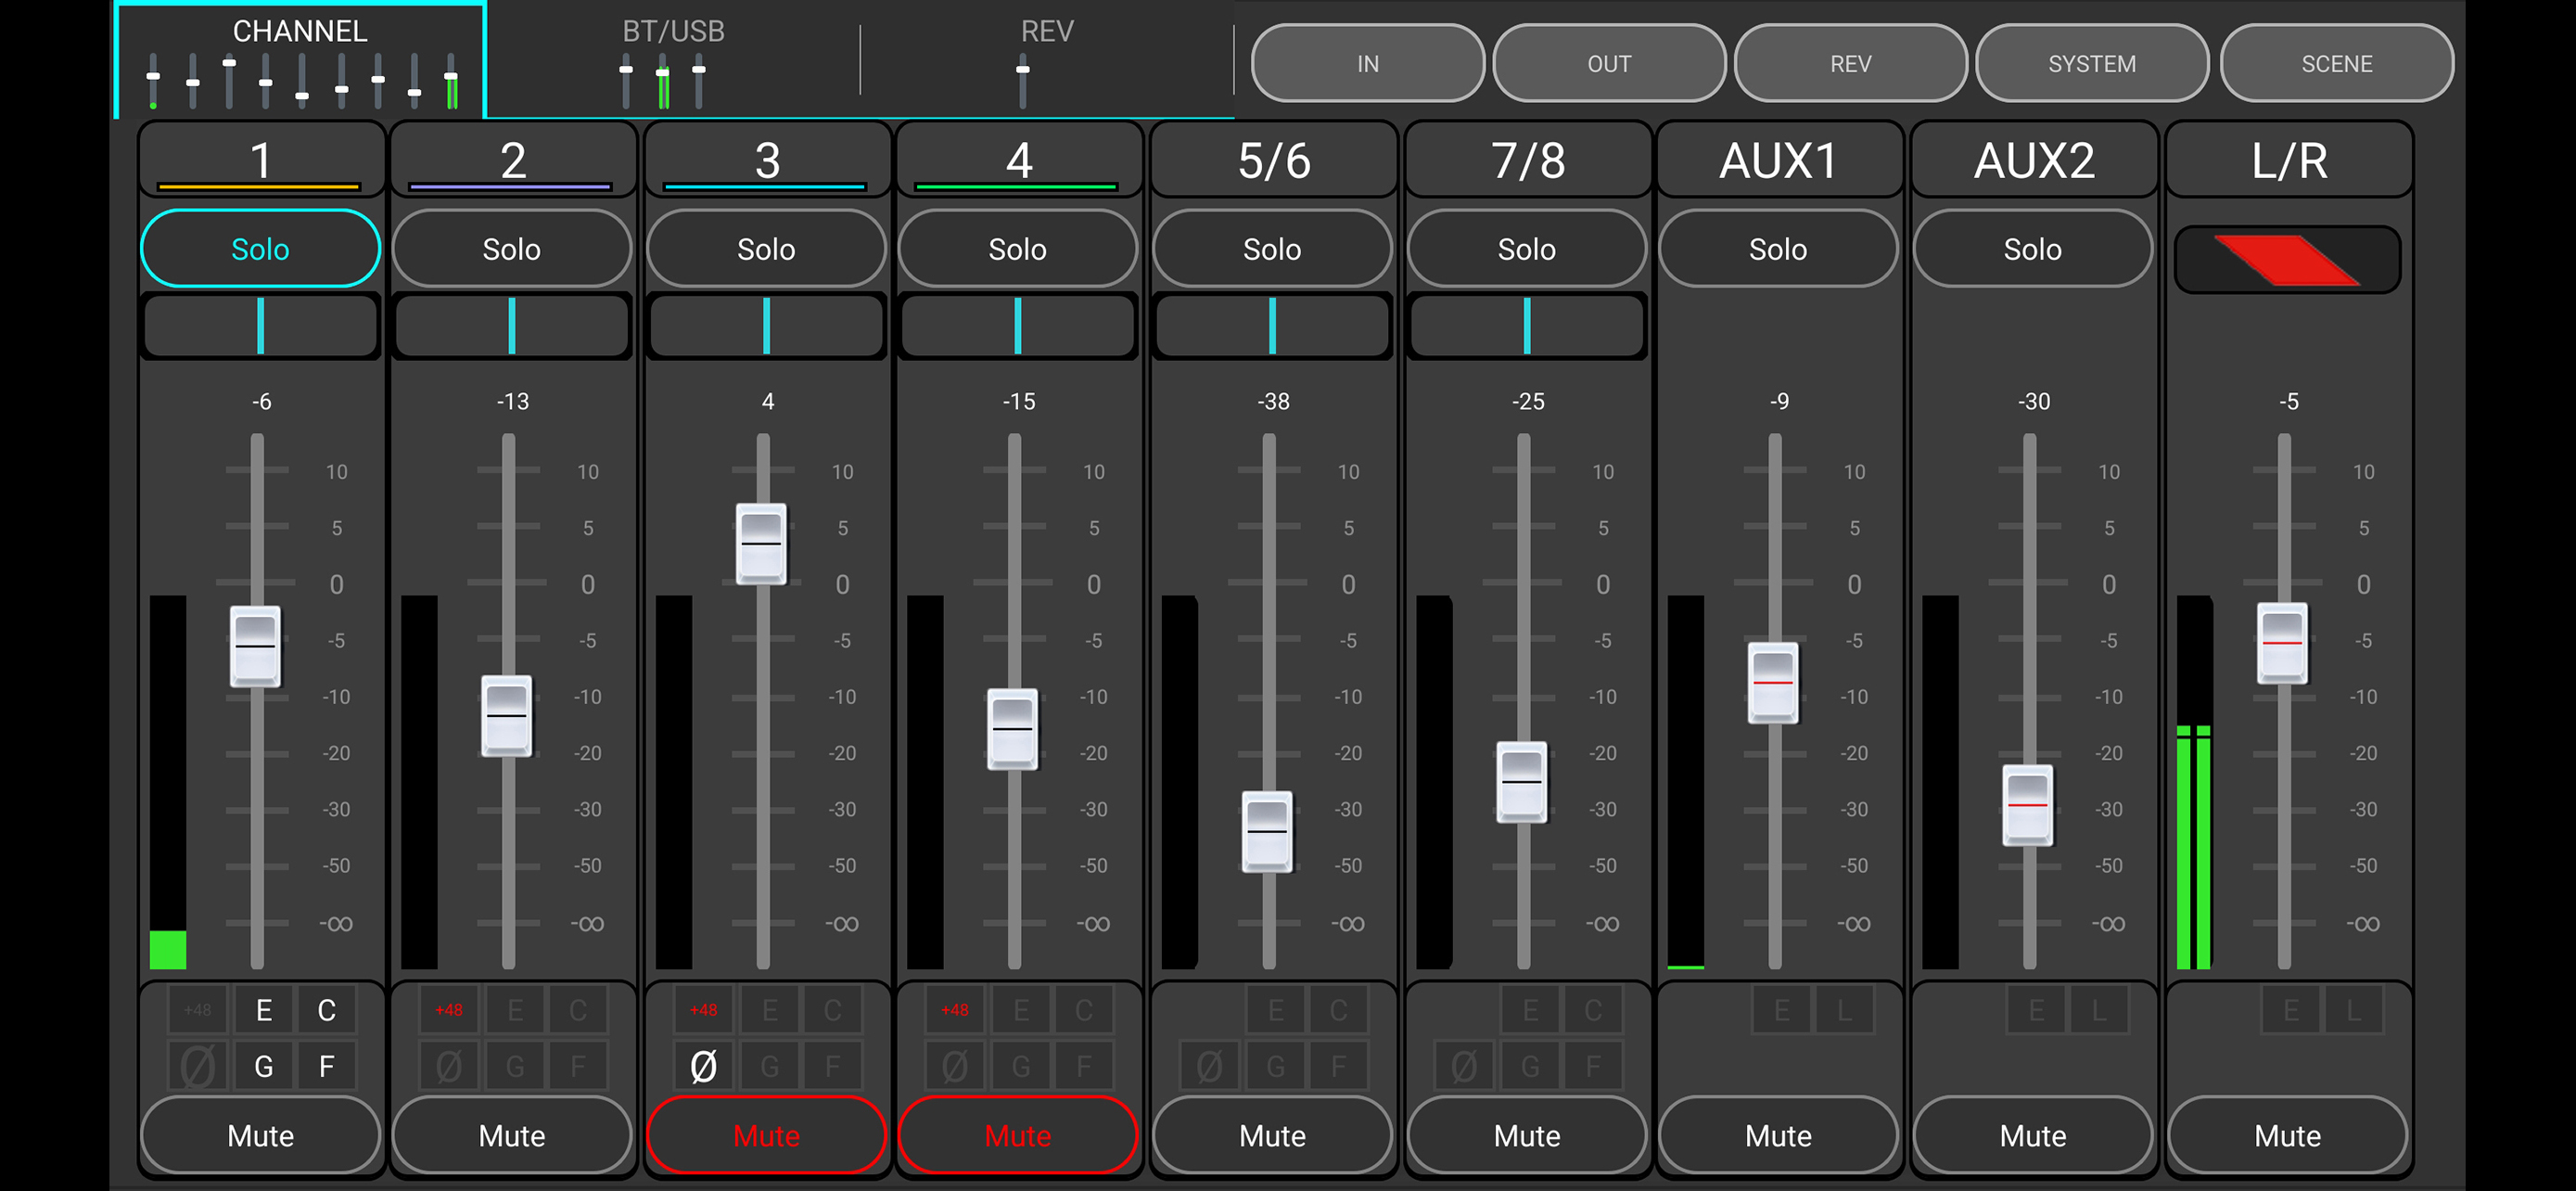Open filter (F) on channel 1
This screenshot has width=2576, height=1191.
tap(327, 1066)
